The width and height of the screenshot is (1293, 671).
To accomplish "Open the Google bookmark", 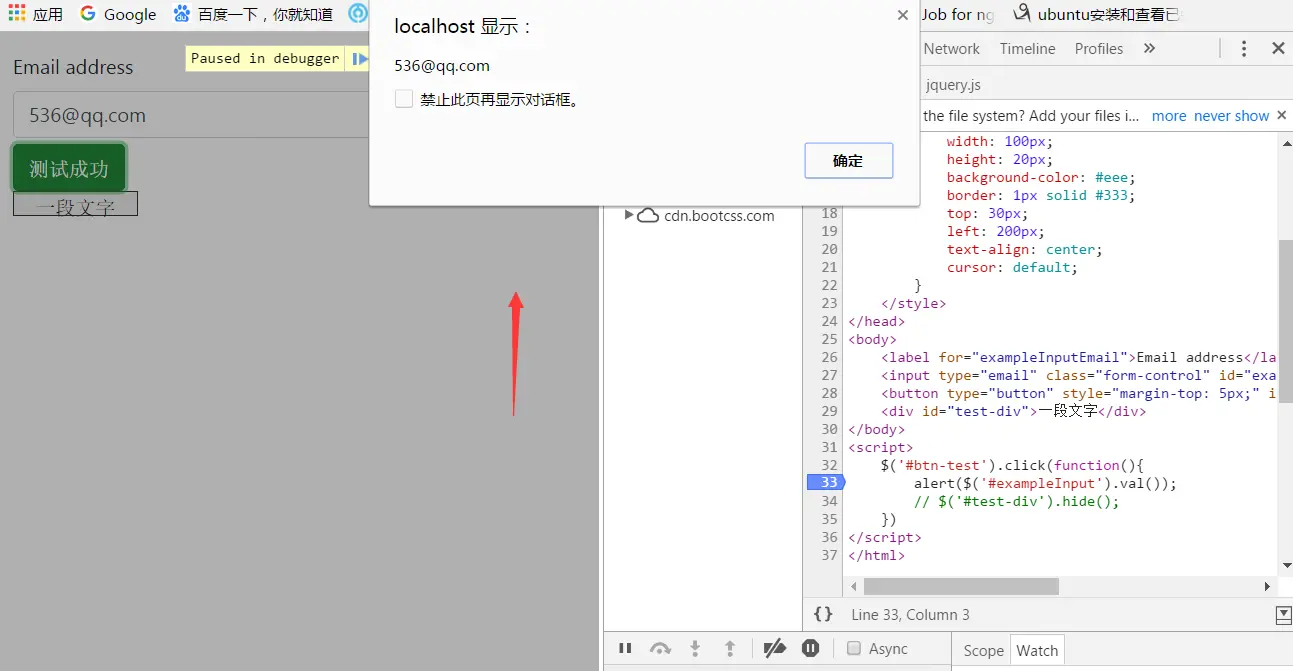I will (x=118, y=14).
